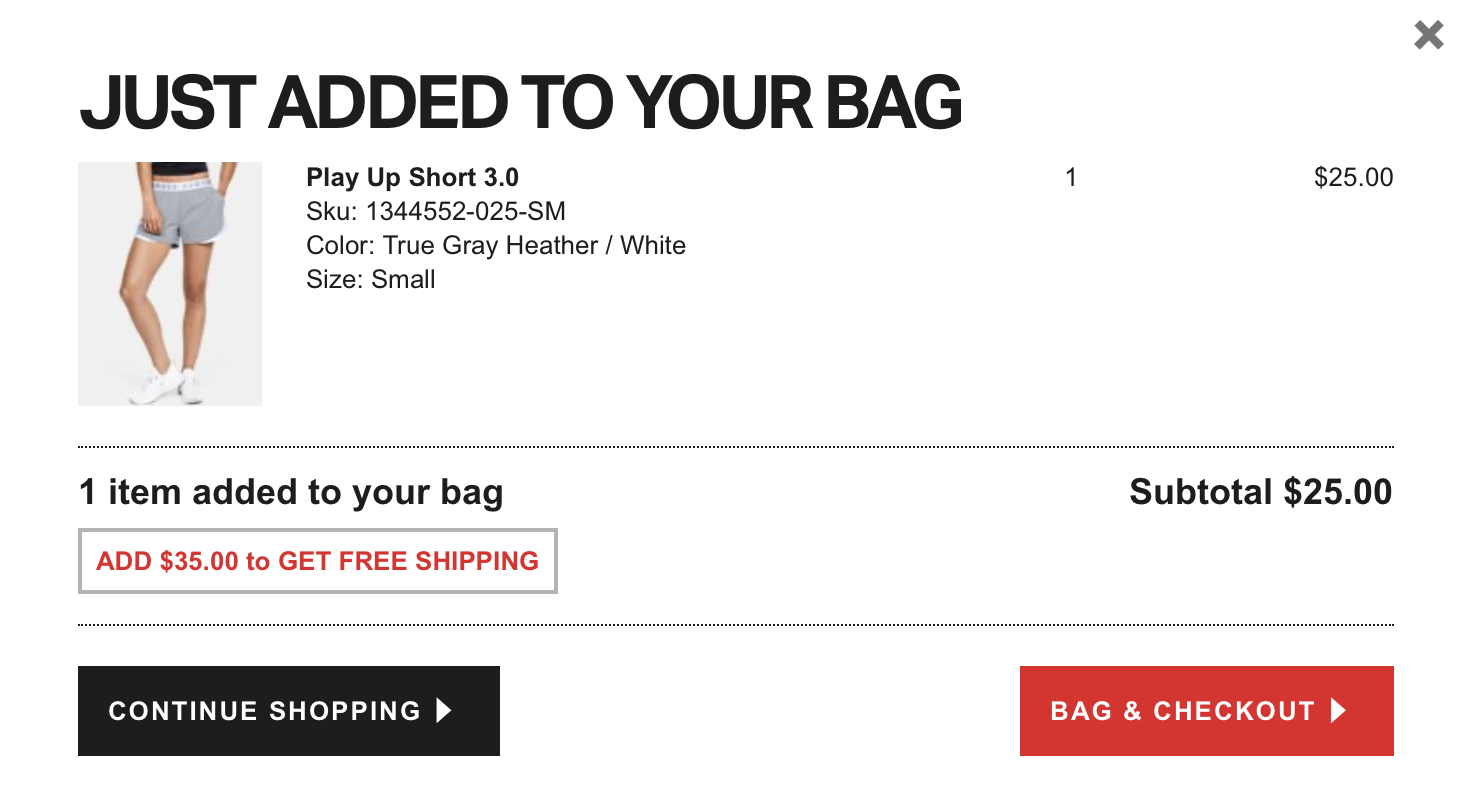Click the arrow icon beside Continue Shopping
This screenshot has width=1471, height=799.
[444, 711]
